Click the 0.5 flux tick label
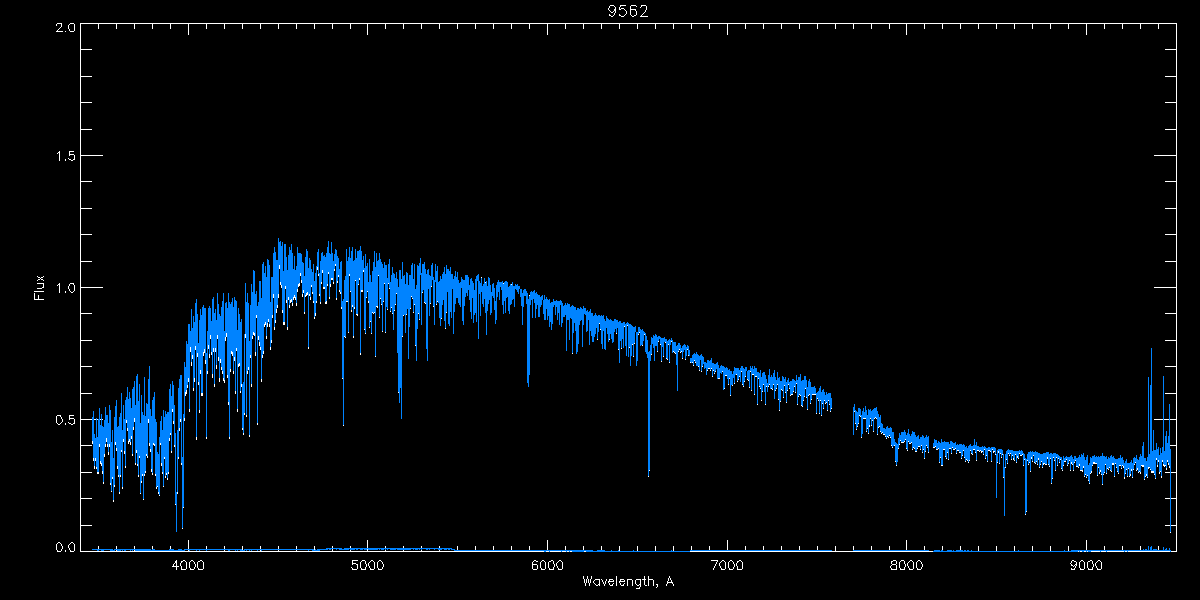The image size is (1200, 600). (65, 418)
